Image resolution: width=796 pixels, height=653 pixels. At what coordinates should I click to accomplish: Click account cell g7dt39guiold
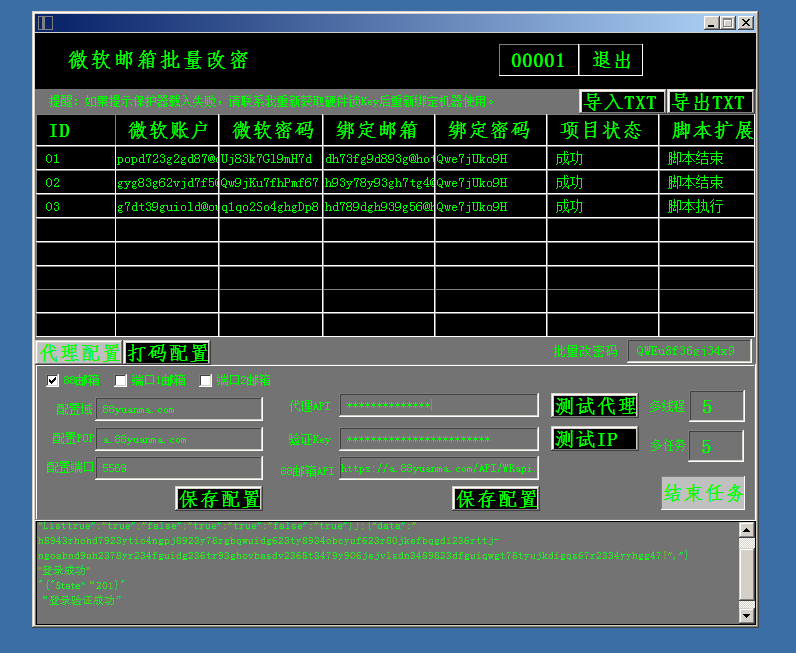(x=168, y=207)
